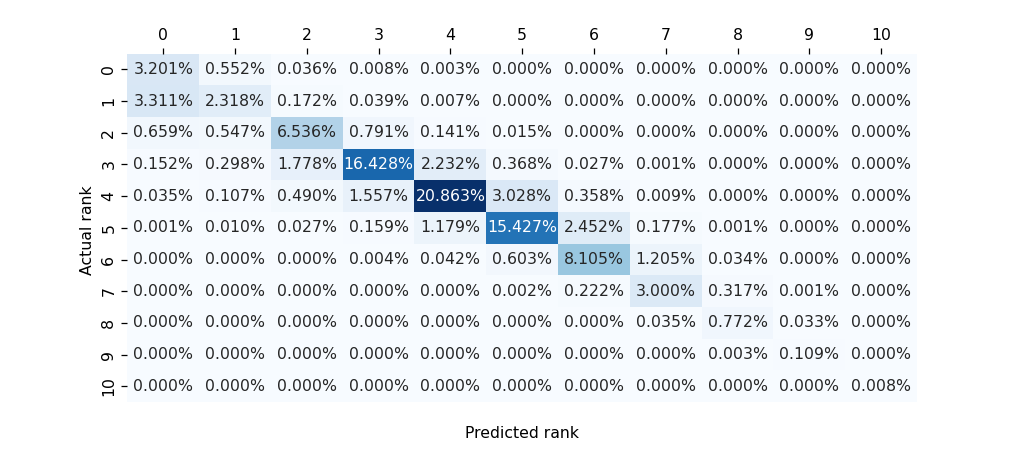Click the 'Actual rank' axis label
The width and height of the screenshot is (1019, 453).
tap(86, 231)
